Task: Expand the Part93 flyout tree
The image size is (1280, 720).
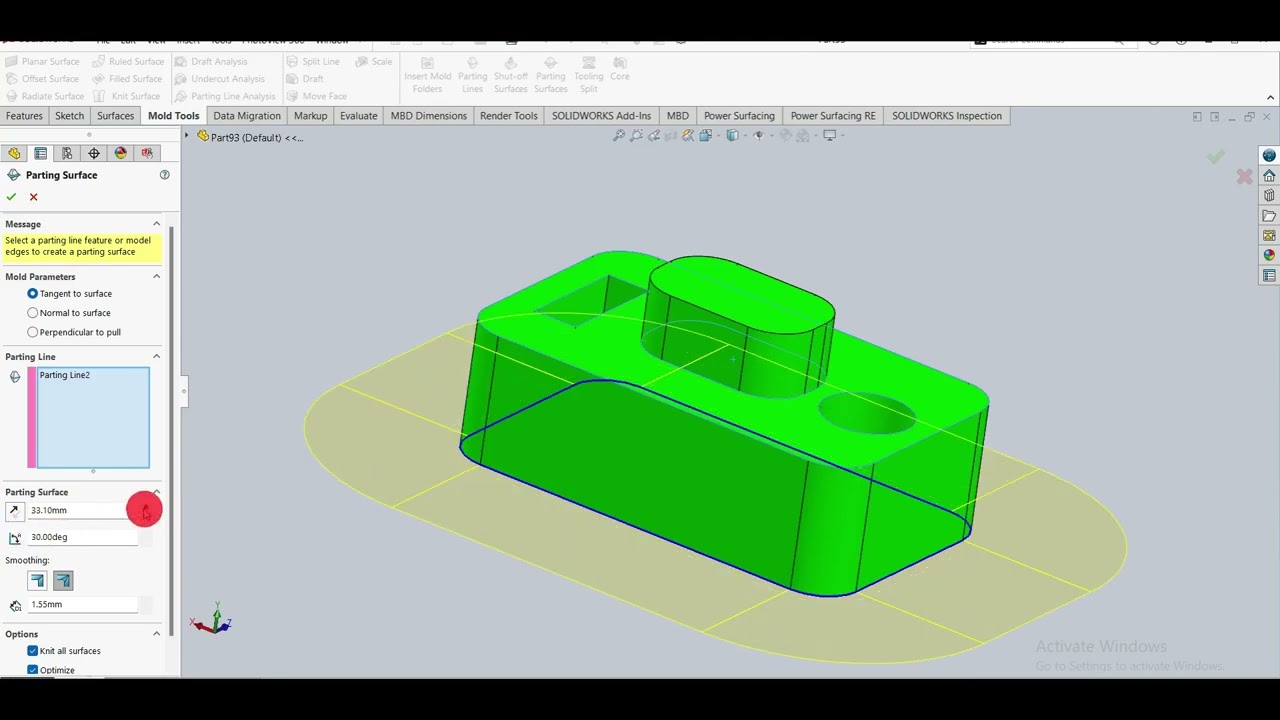Action: [x=187, y=137]
